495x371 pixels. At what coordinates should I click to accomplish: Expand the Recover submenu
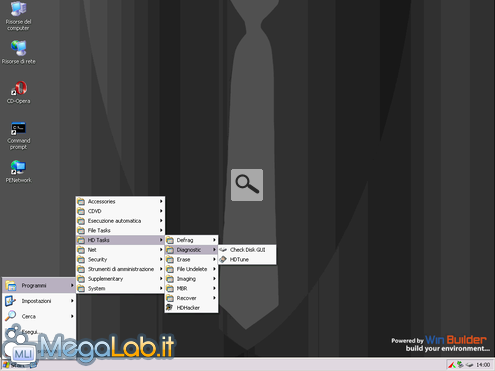[191, 298]
